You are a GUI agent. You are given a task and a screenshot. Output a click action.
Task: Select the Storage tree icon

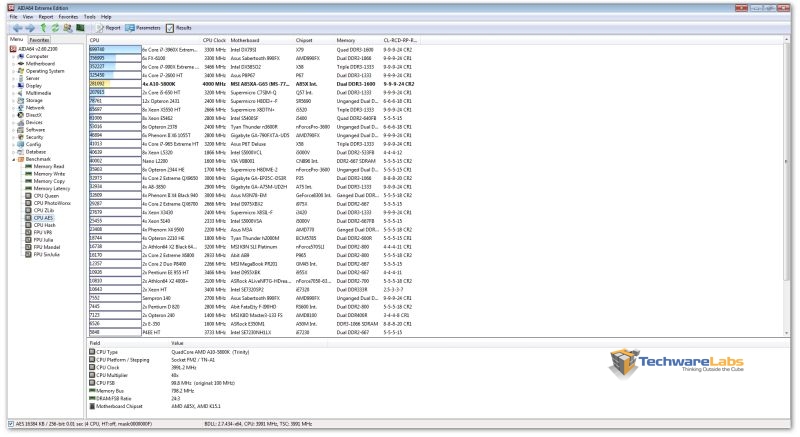tap(21, 100)
